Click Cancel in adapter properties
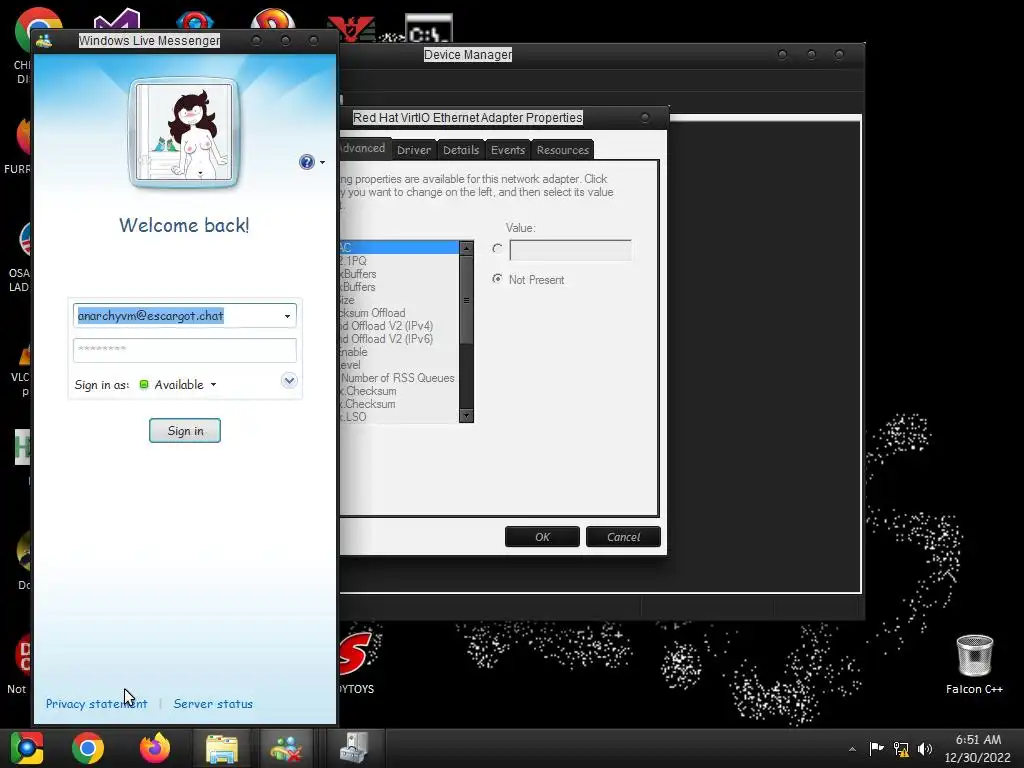 [623, 537]
